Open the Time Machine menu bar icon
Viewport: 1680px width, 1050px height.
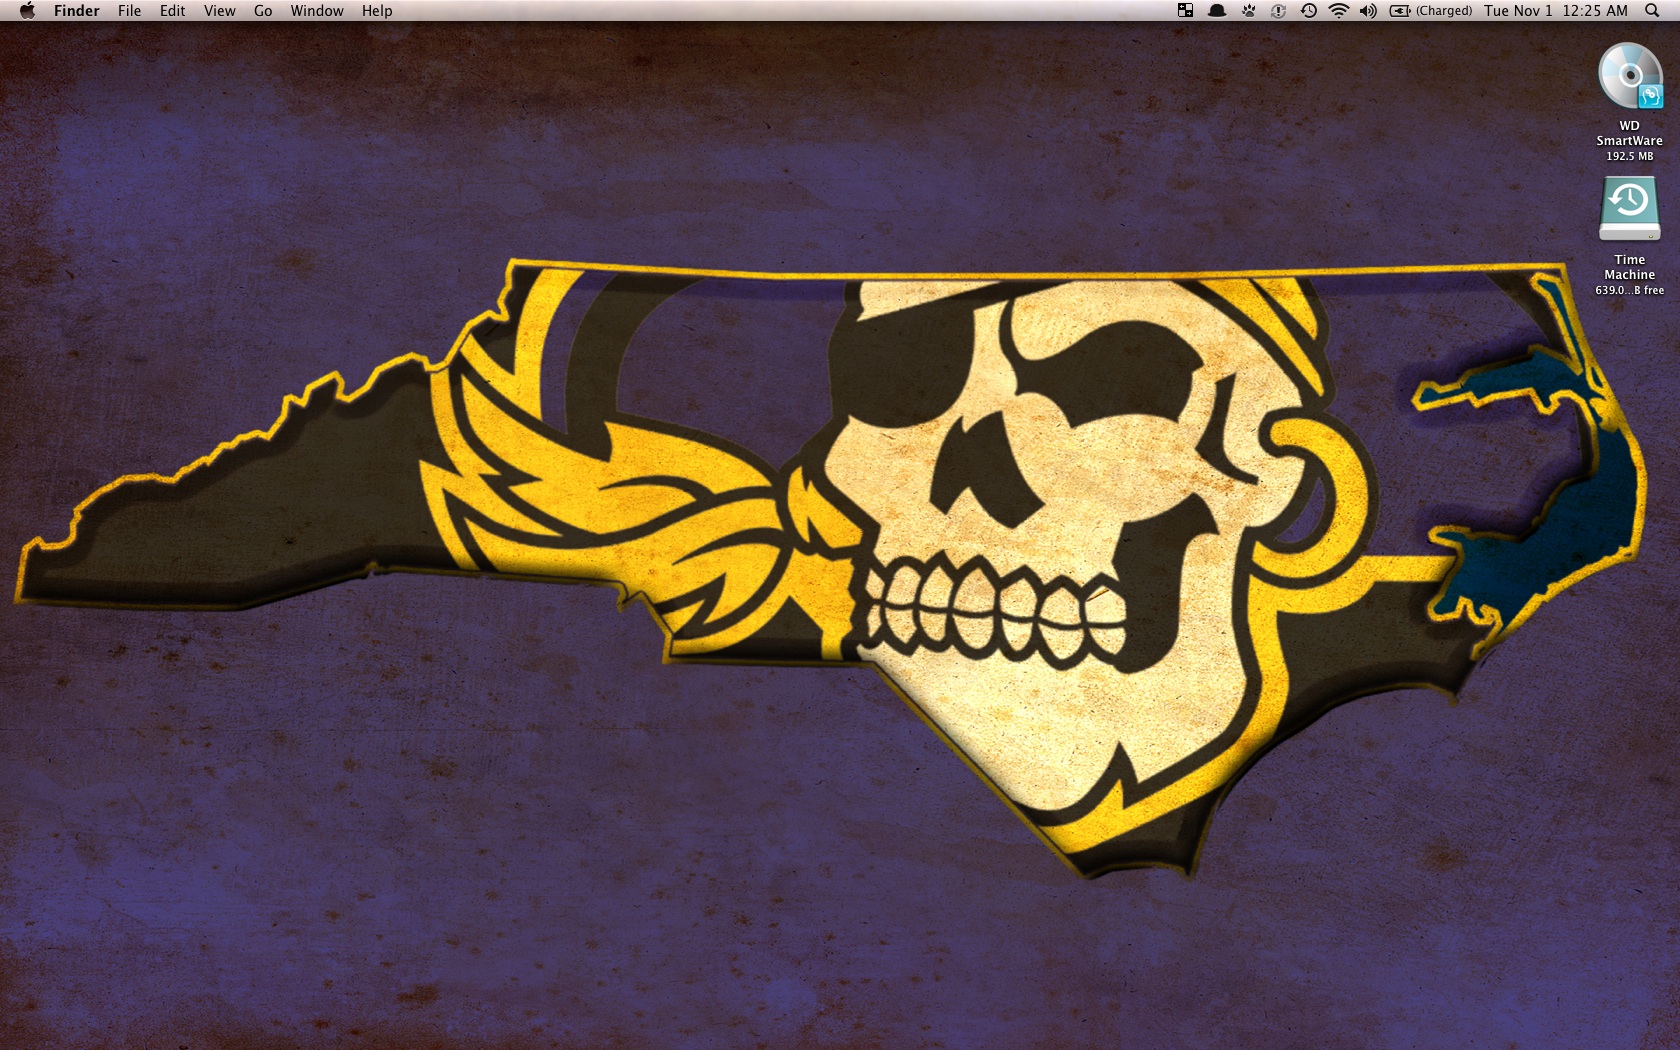pyautogui.click(x=1308, y=11)
